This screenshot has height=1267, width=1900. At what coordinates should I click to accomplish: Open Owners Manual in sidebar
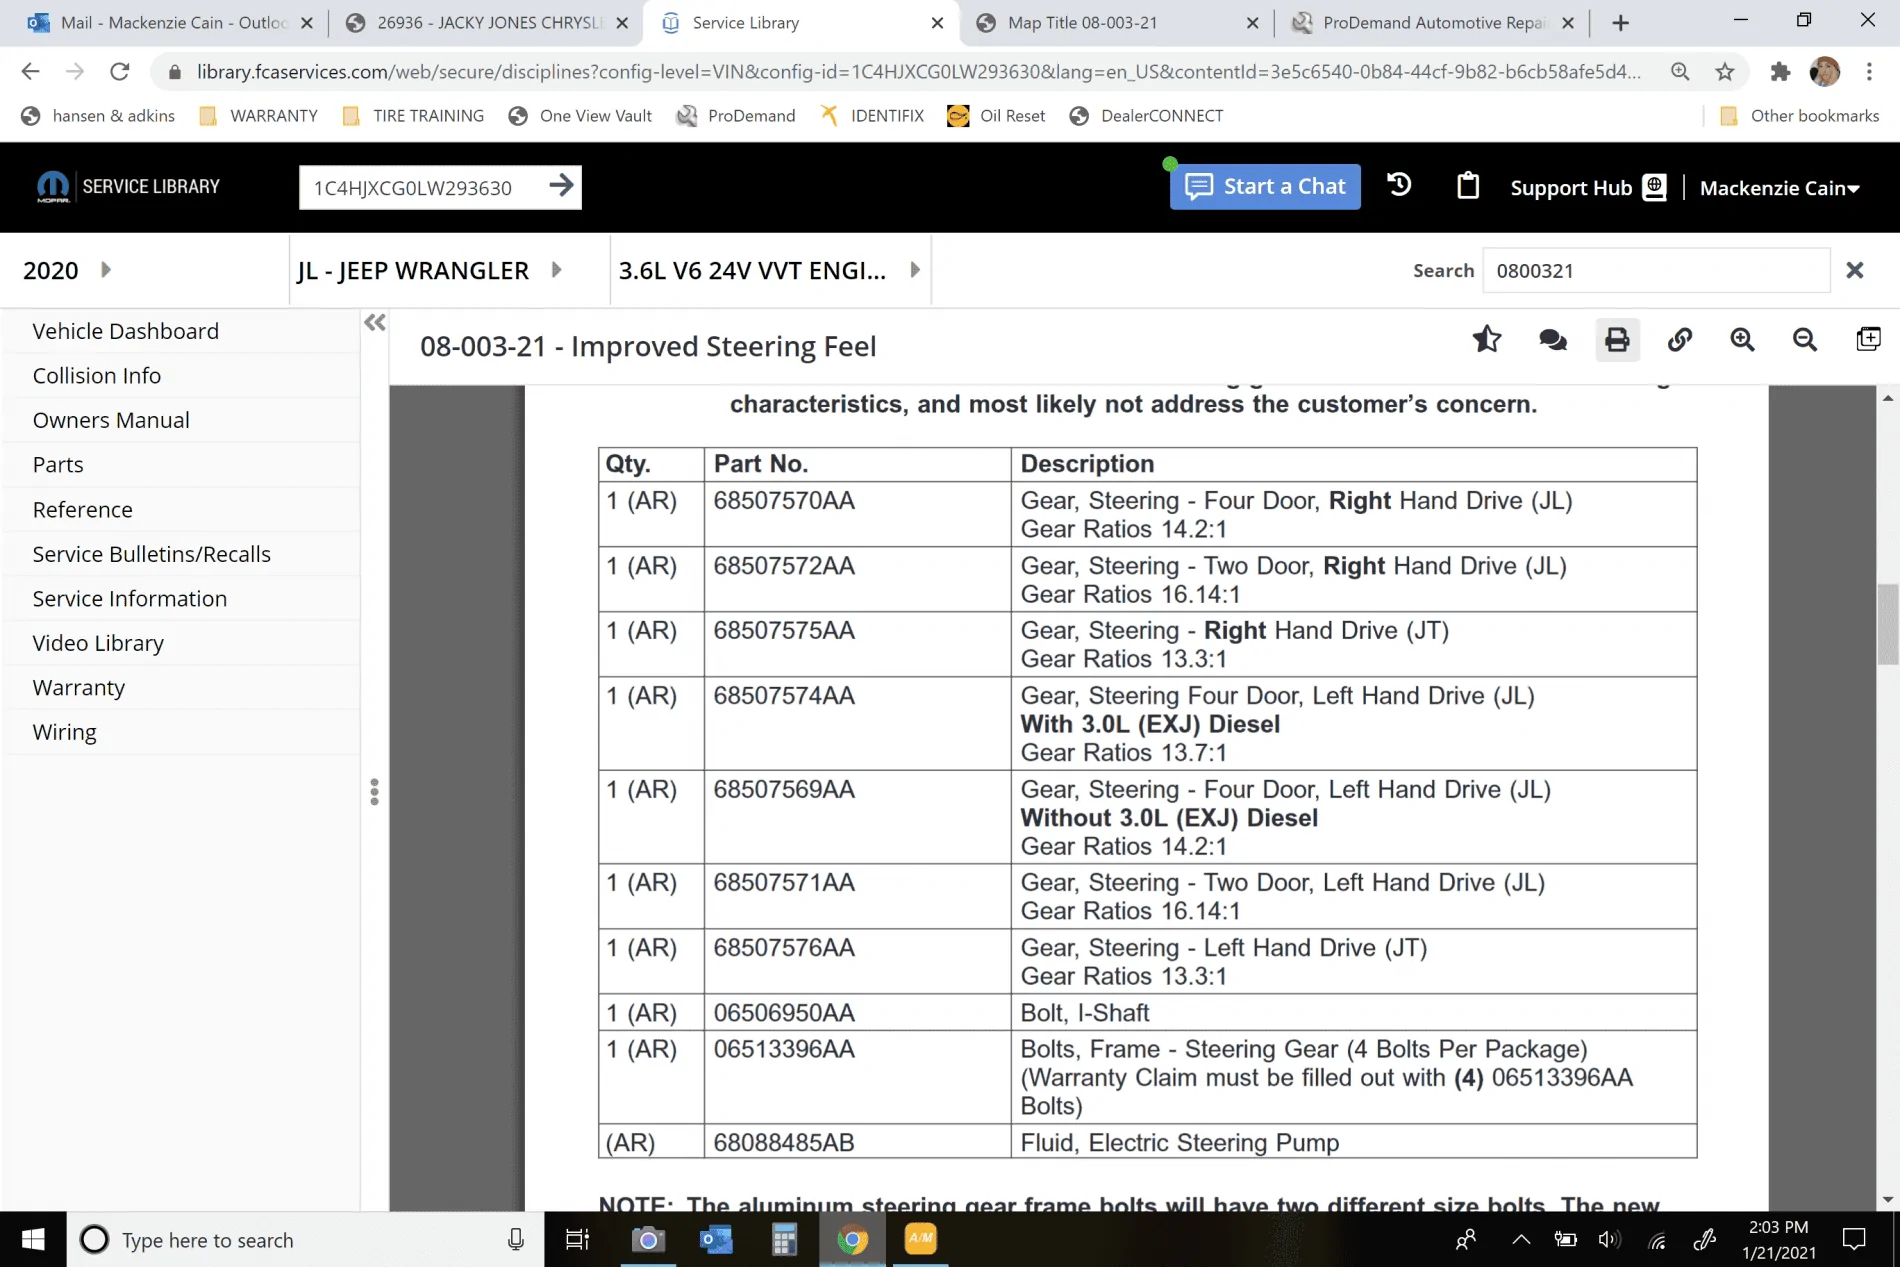point(111,420)
